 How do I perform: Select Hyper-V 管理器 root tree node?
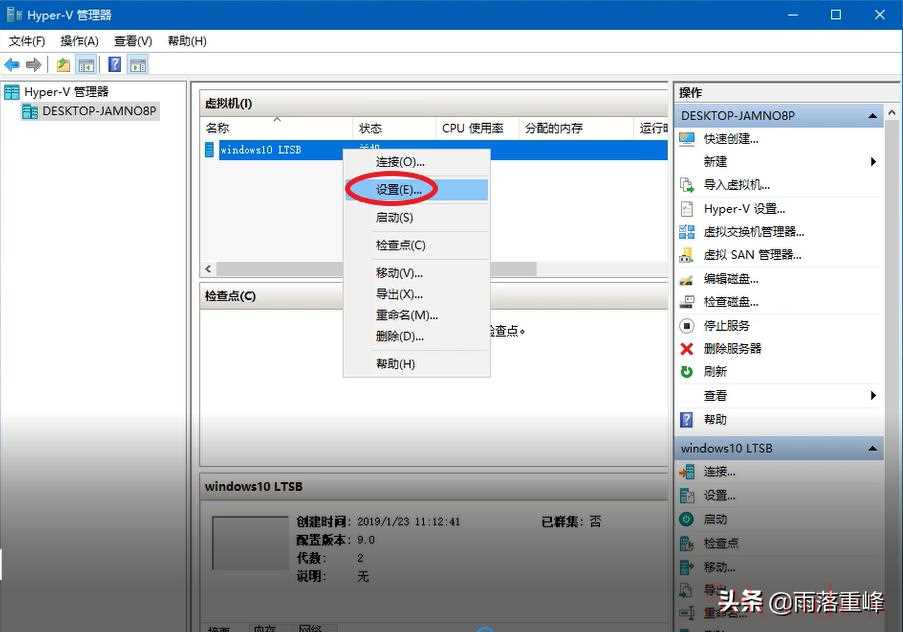pos(66,92)
